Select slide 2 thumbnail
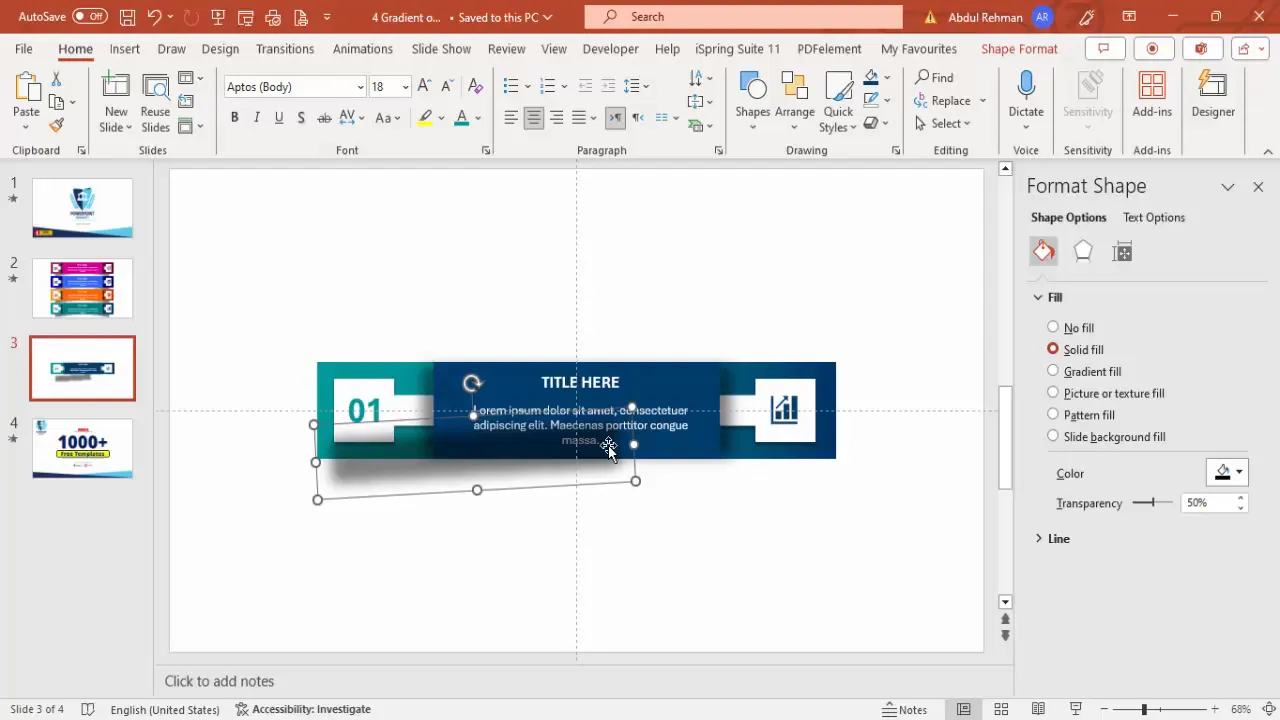 82,288
